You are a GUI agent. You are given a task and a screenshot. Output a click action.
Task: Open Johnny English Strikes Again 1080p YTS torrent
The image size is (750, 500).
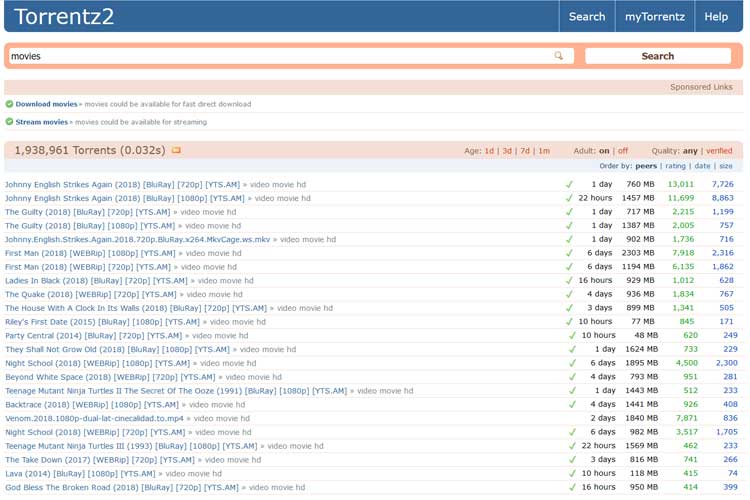click(124, 198)
